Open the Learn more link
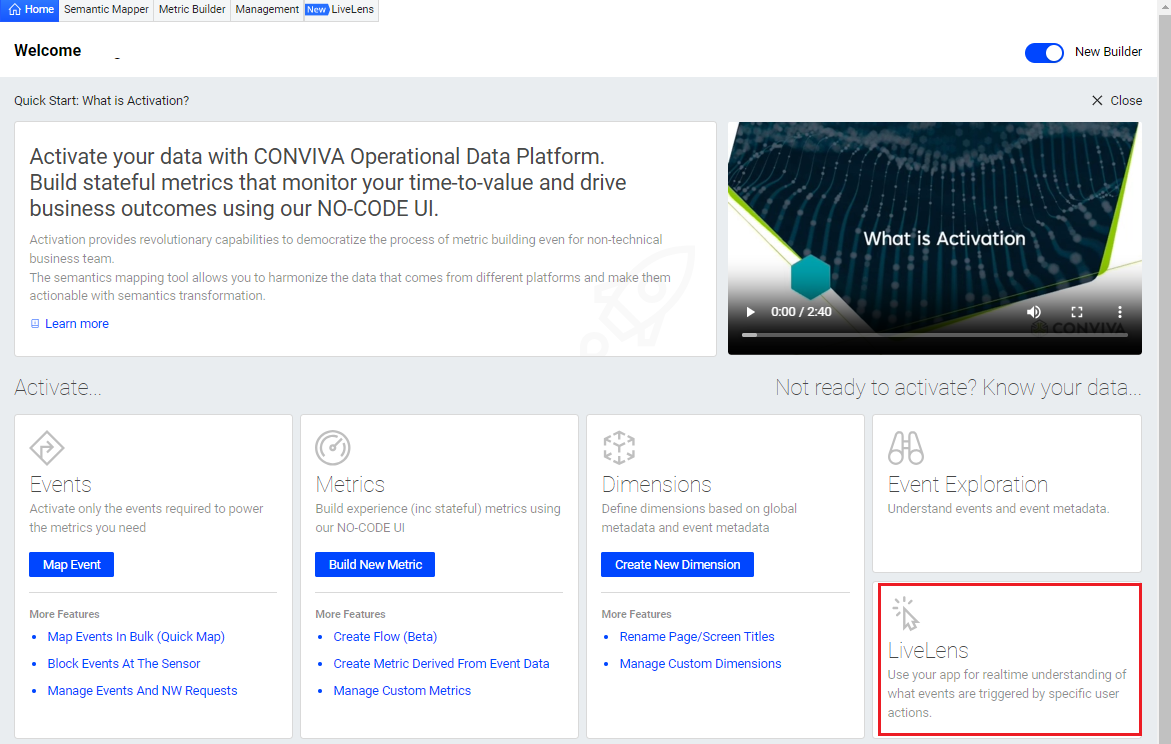1171x744 pixels. [76, 324]
